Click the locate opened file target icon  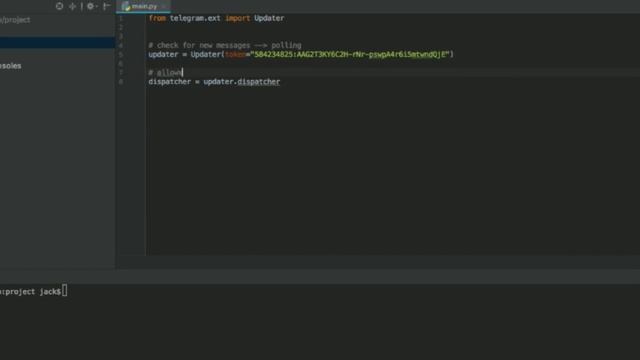[60, 6]
